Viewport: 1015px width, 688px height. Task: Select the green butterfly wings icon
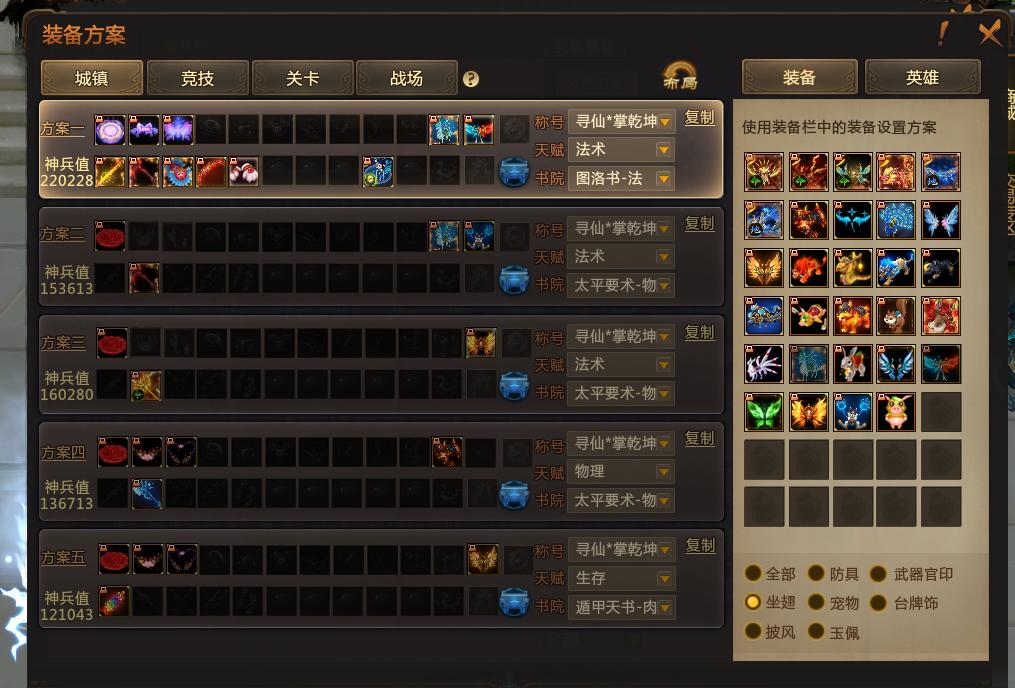click(x=764, y=412)
